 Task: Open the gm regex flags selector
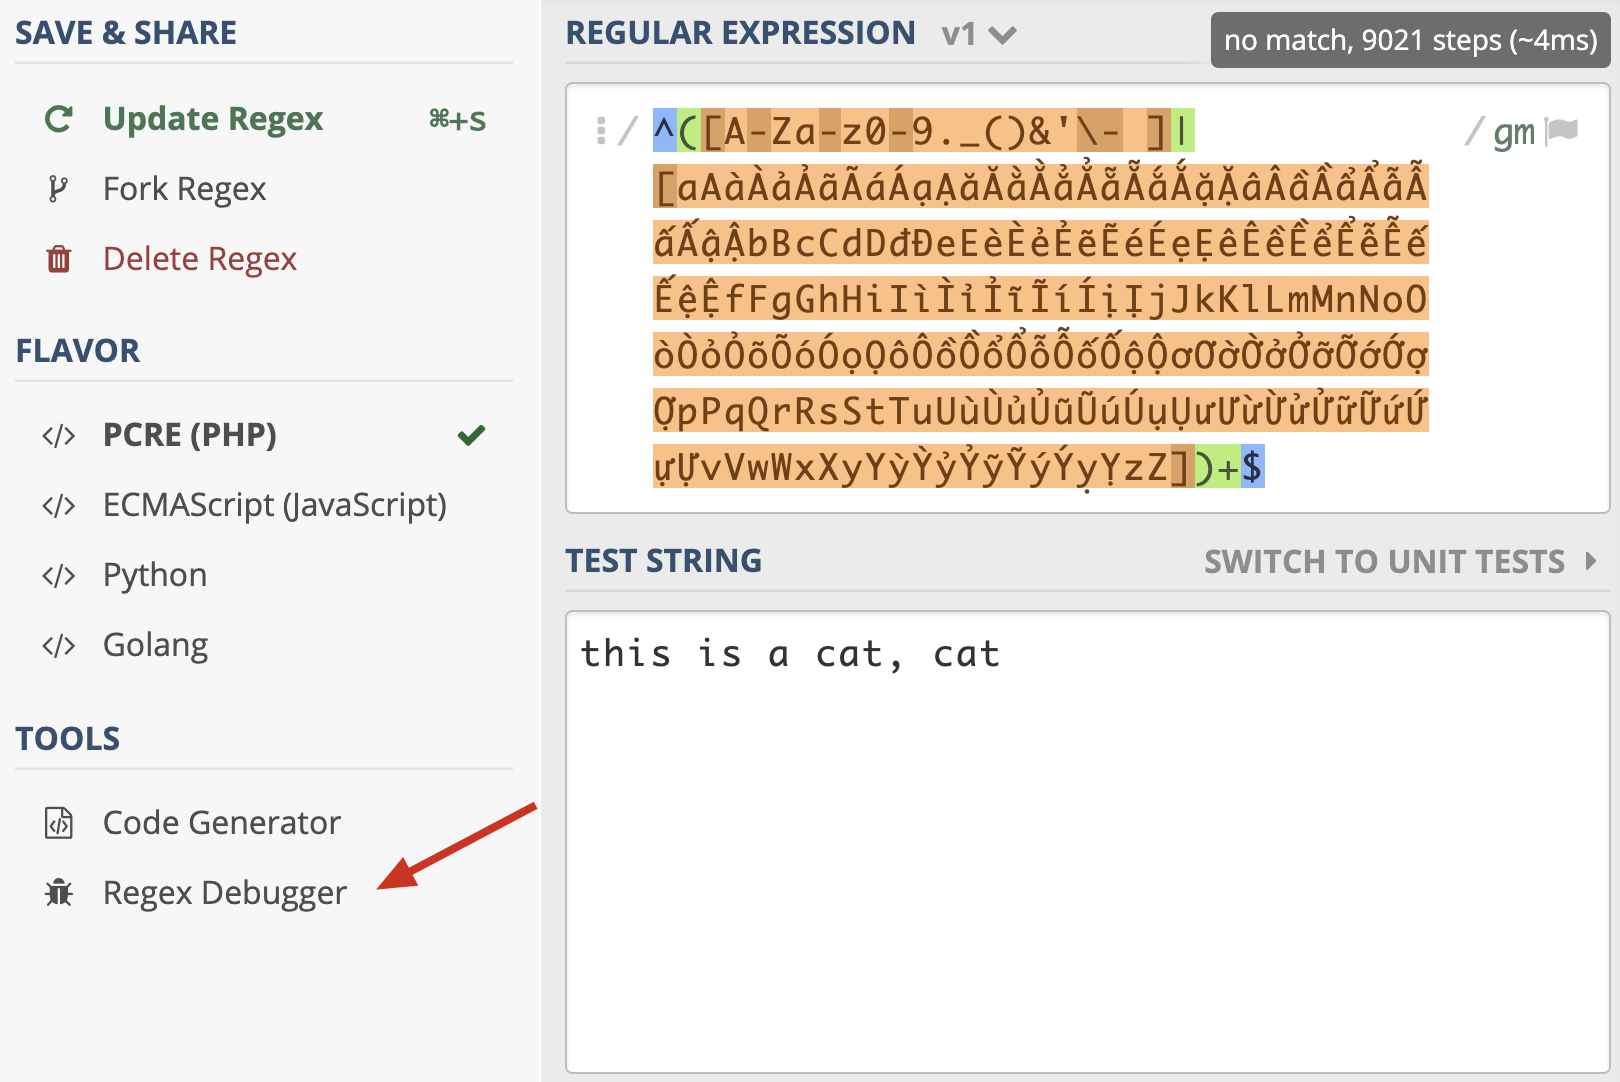pyautogui.click(x=1513, y=132)
